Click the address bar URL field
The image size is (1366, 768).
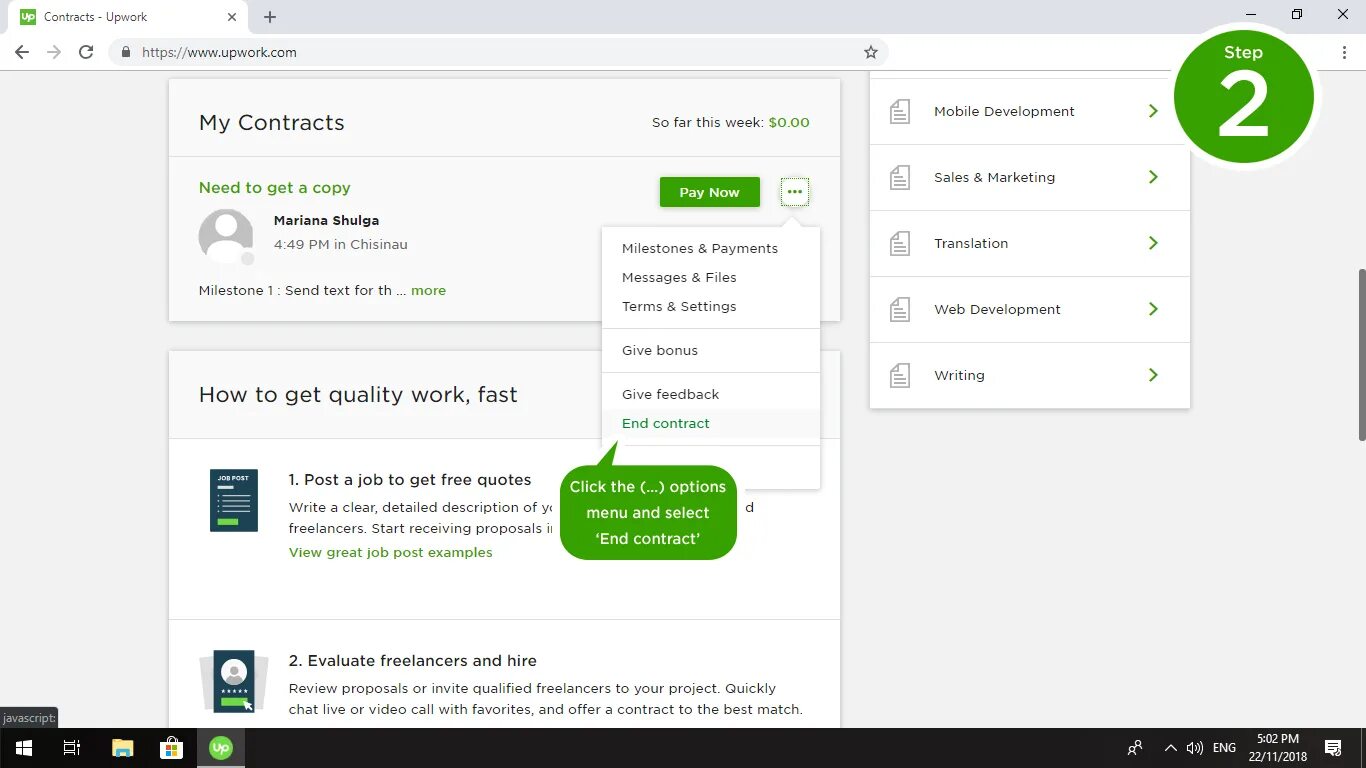498,52
